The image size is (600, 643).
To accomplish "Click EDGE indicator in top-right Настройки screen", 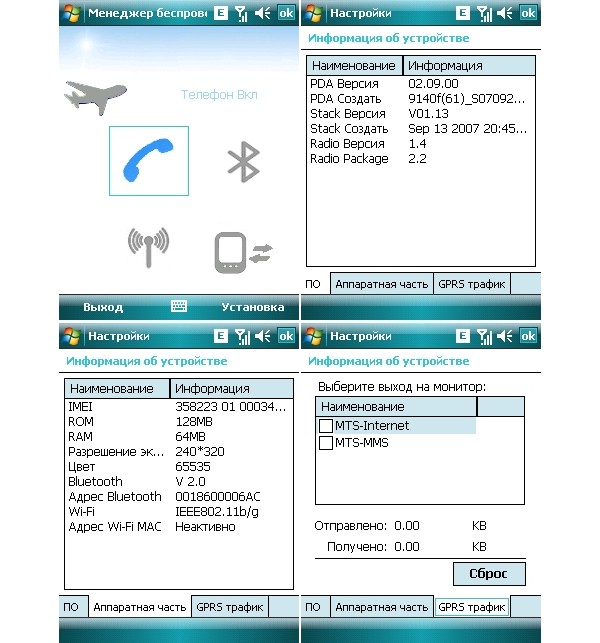I will click(x=463, y=13).
